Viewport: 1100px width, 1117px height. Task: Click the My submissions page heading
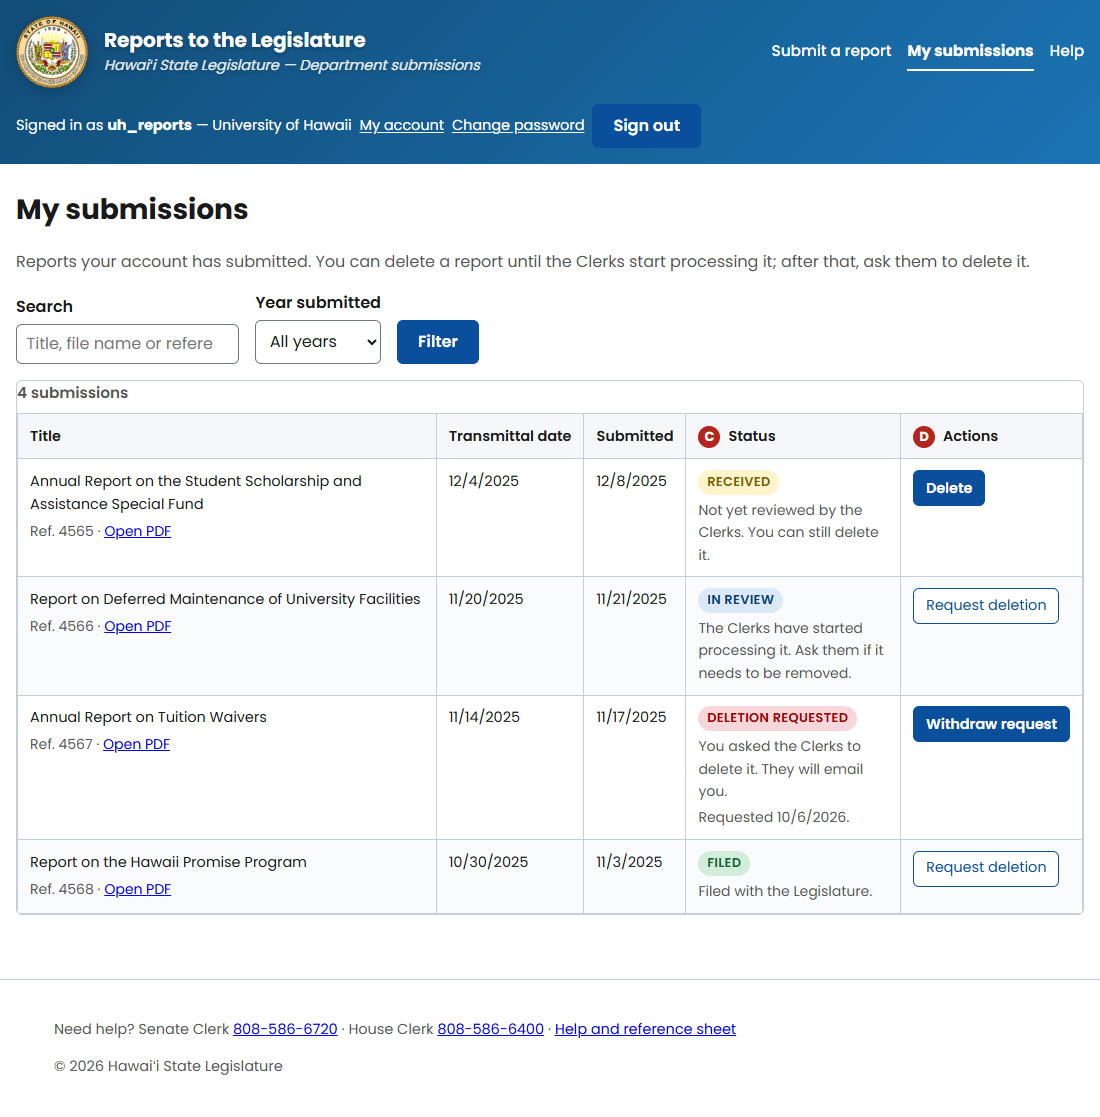(x=132, y=209)
